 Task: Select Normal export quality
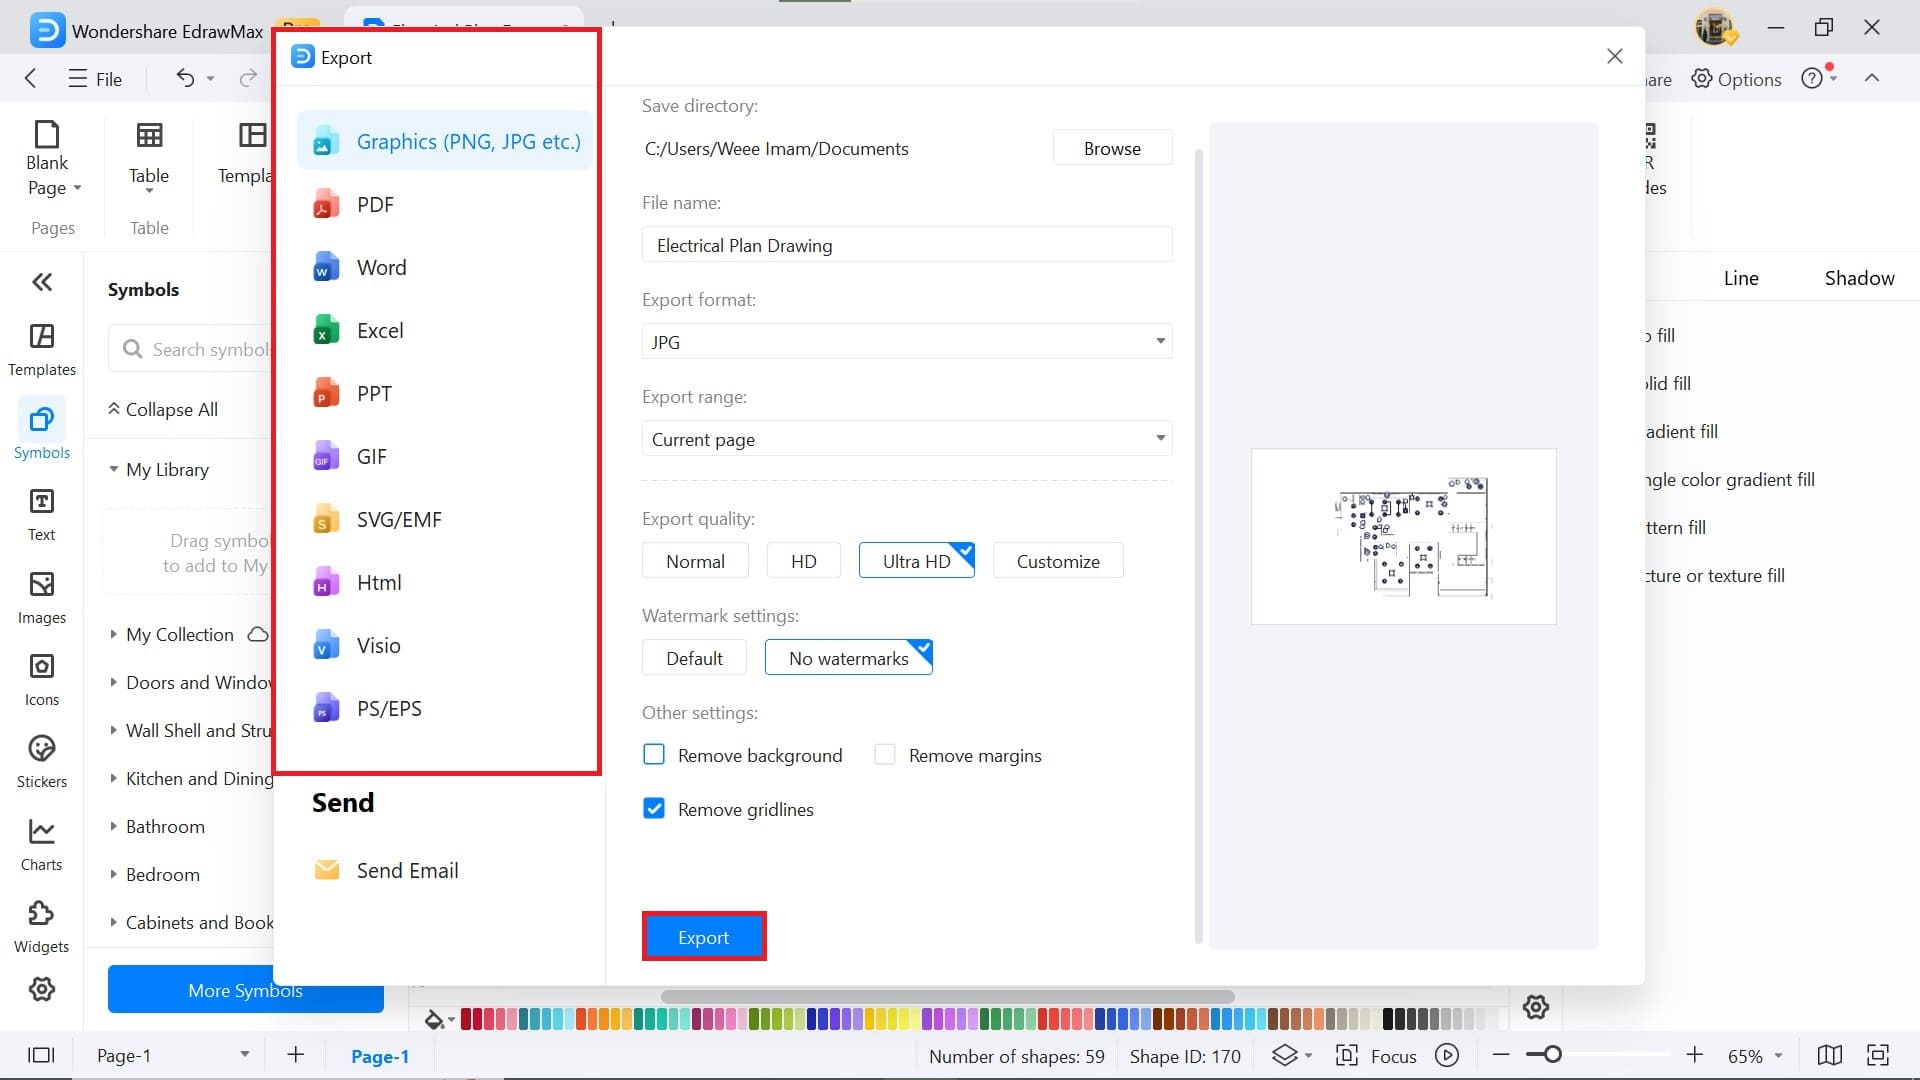tap(695, 561)
